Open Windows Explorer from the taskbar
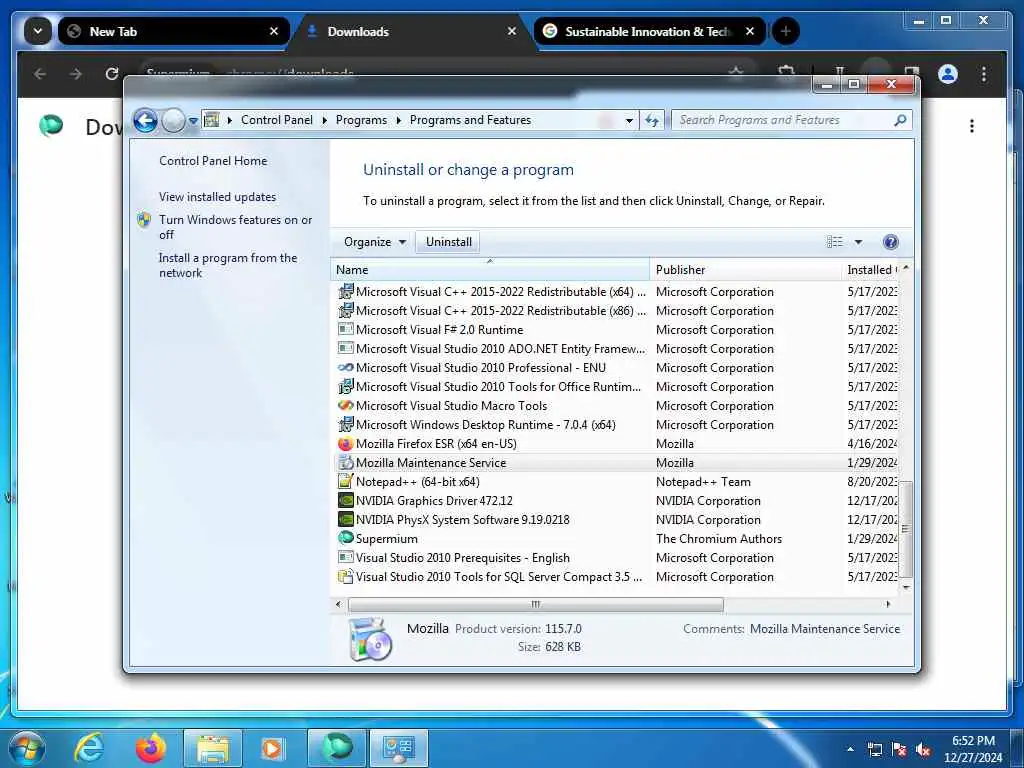The image size is (1024, 768). click(x=213, y=749)
